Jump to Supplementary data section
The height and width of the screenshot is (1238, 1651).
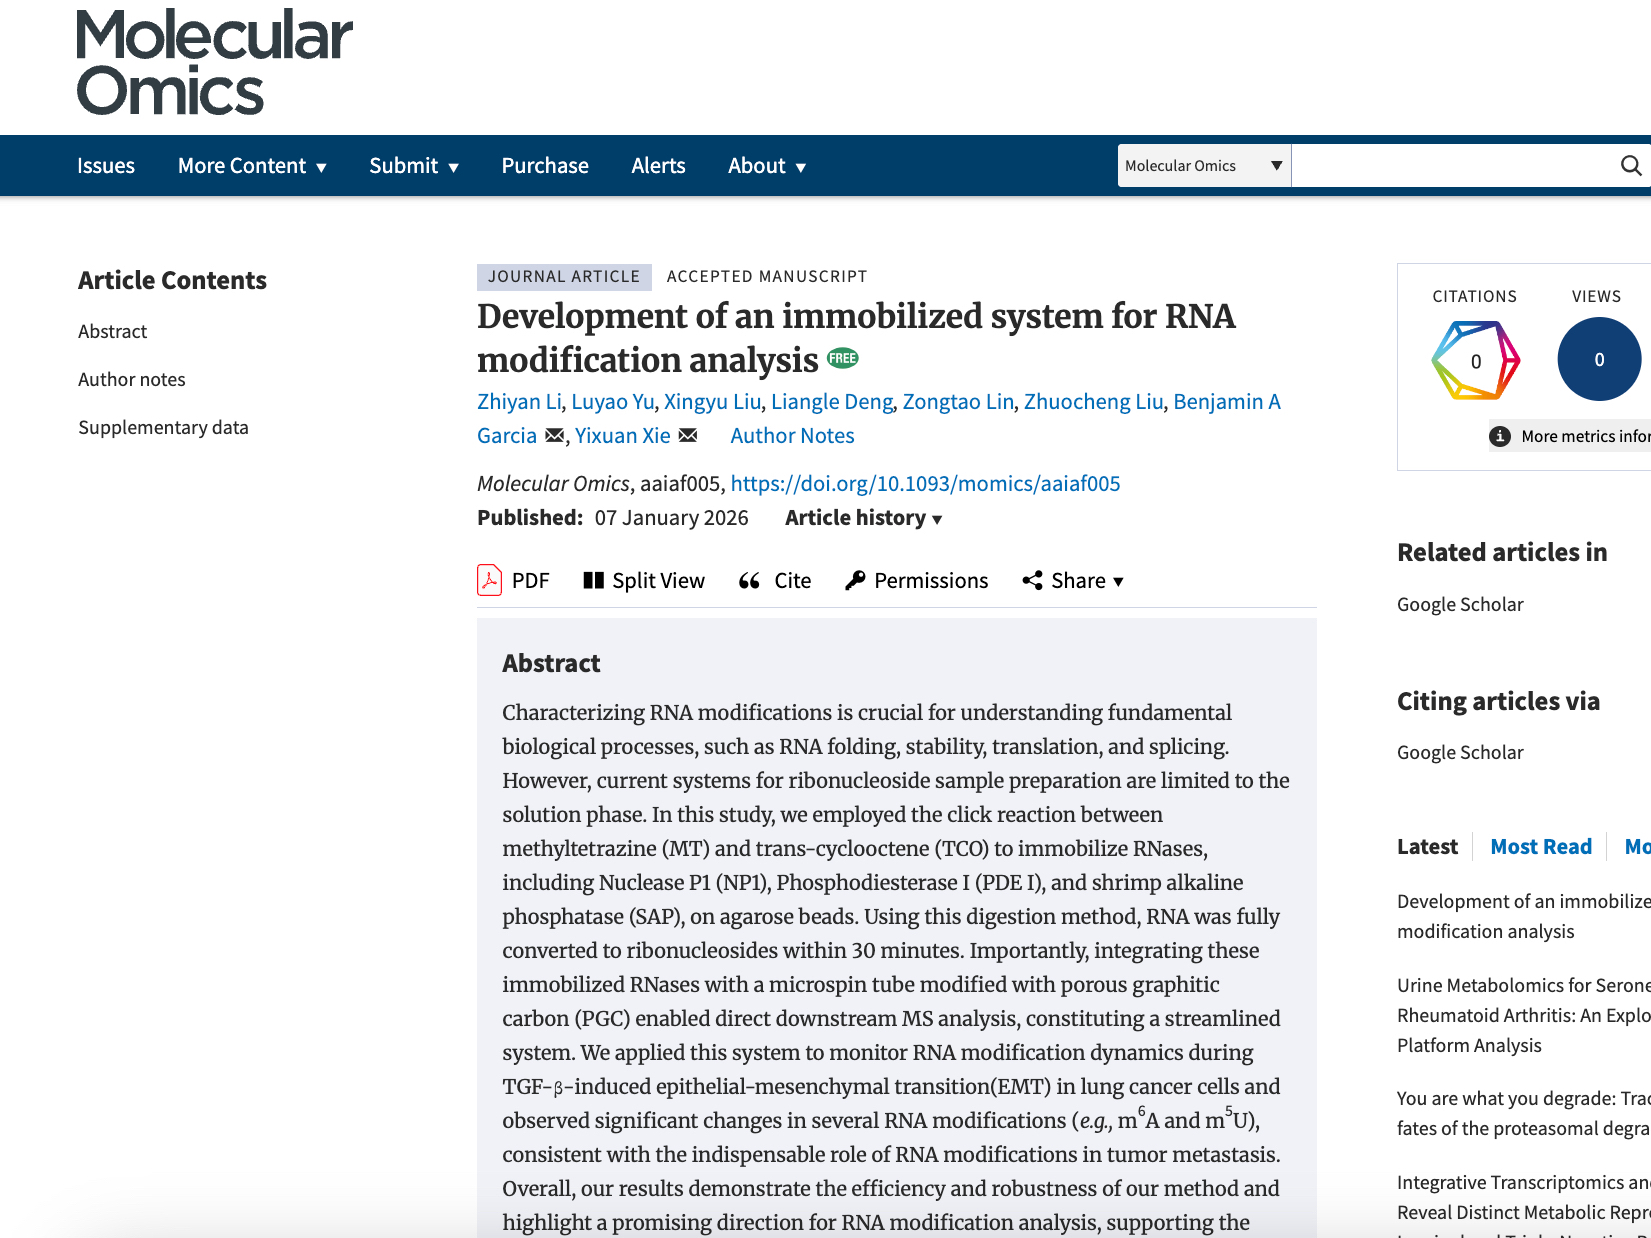coord(163,428)
